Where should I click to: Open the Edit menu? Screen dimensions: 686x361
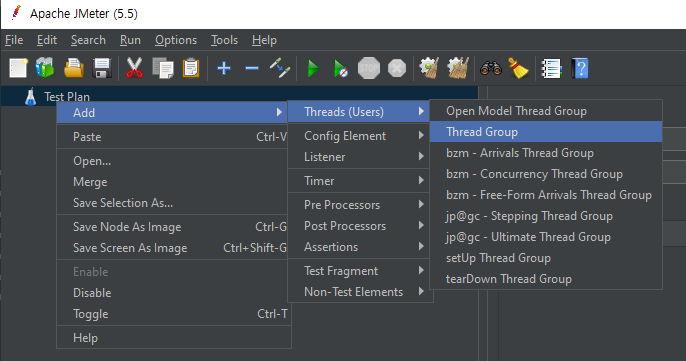pyautogui.click(x=47, y=40)
